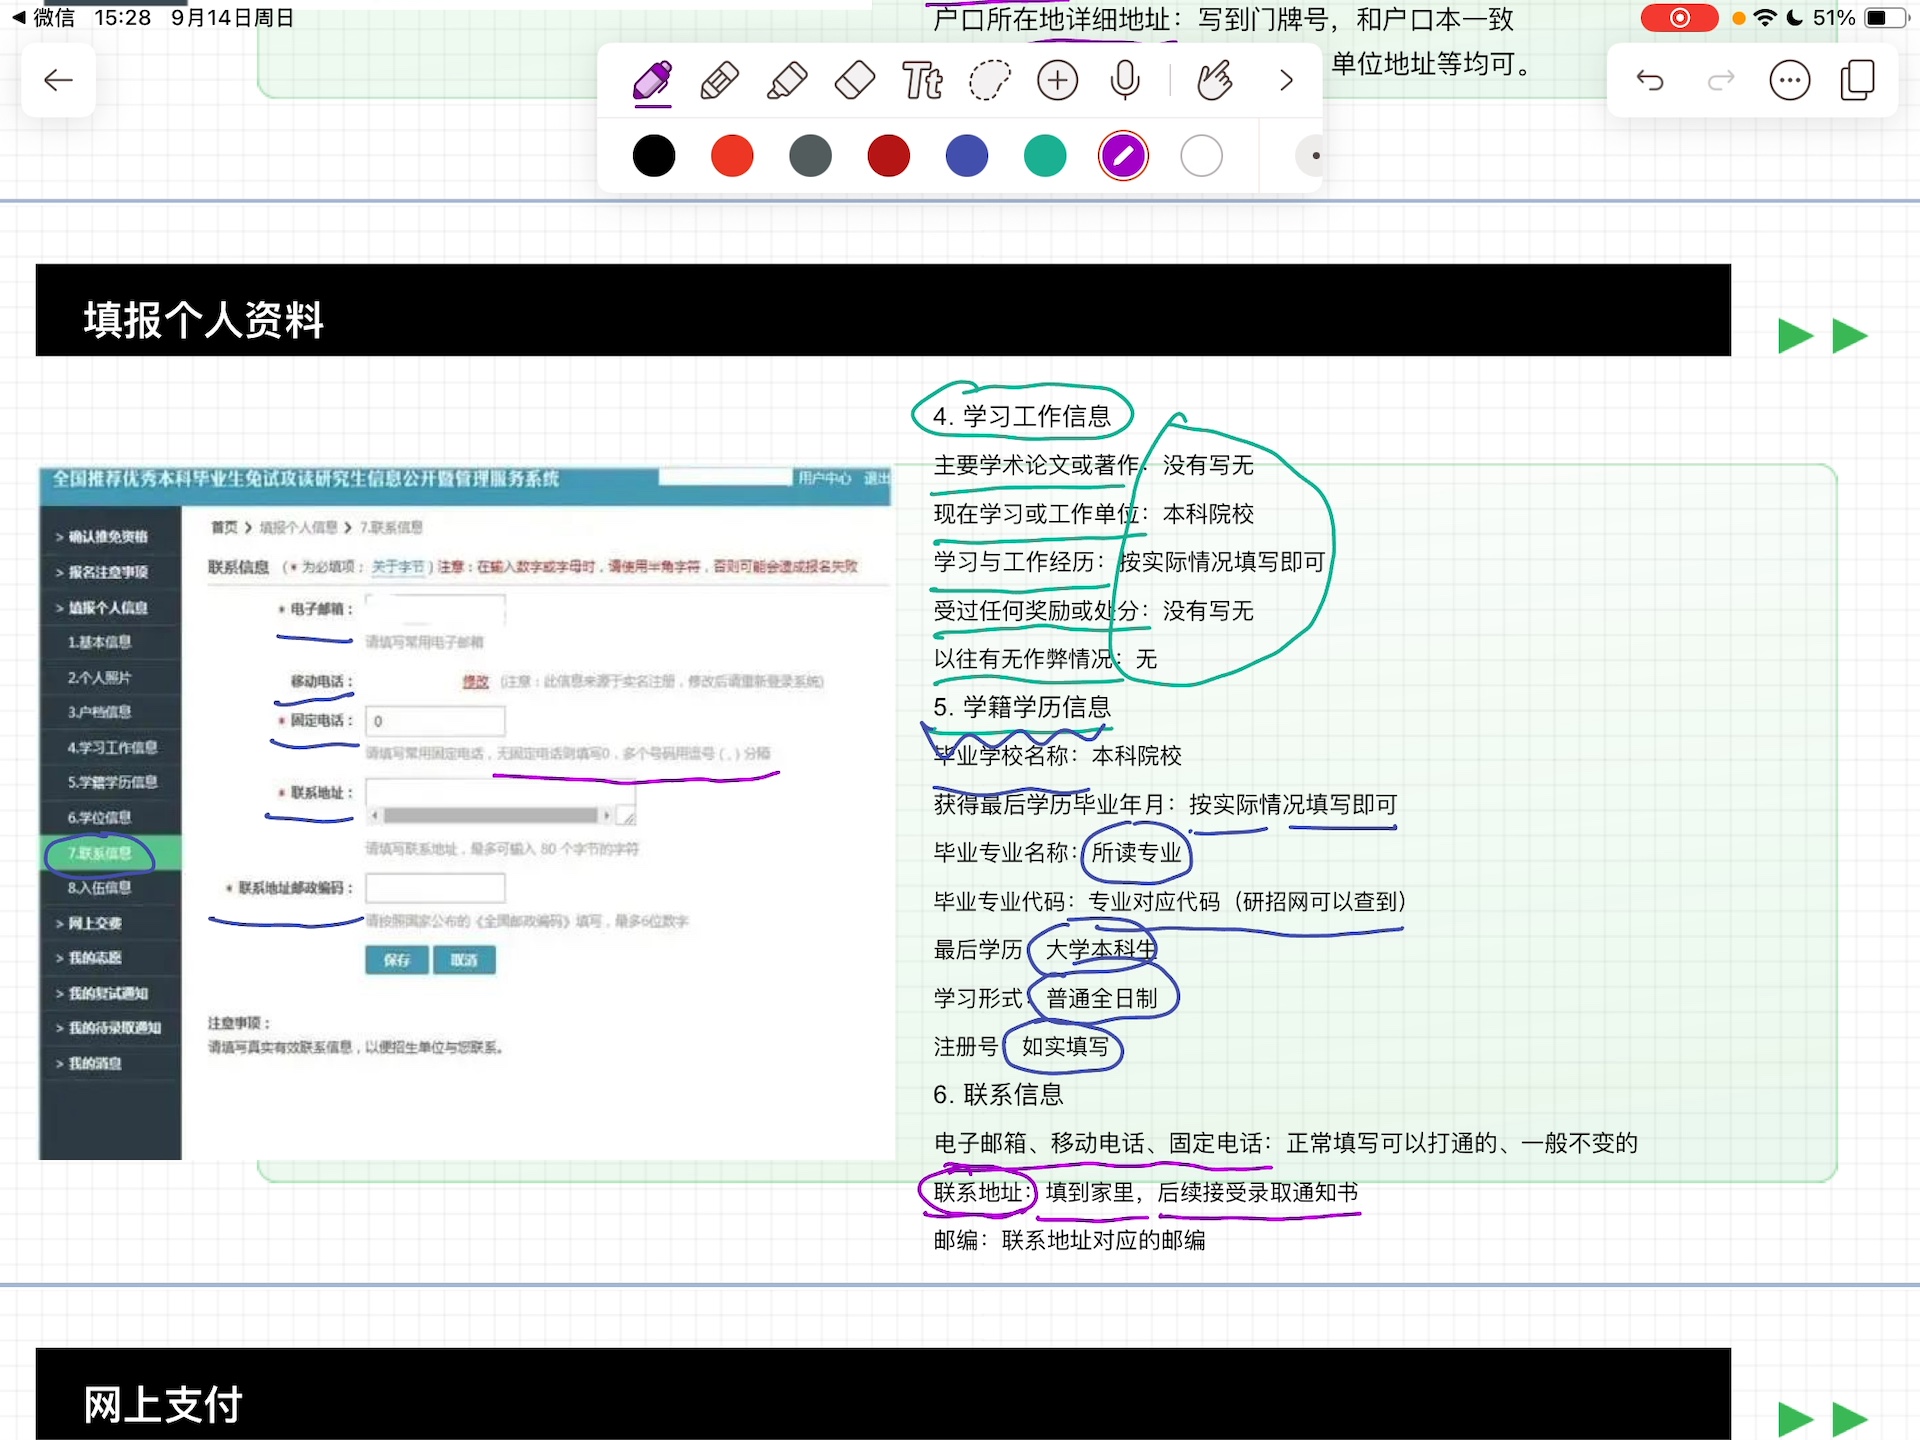Pick the blue pen color

967,156
